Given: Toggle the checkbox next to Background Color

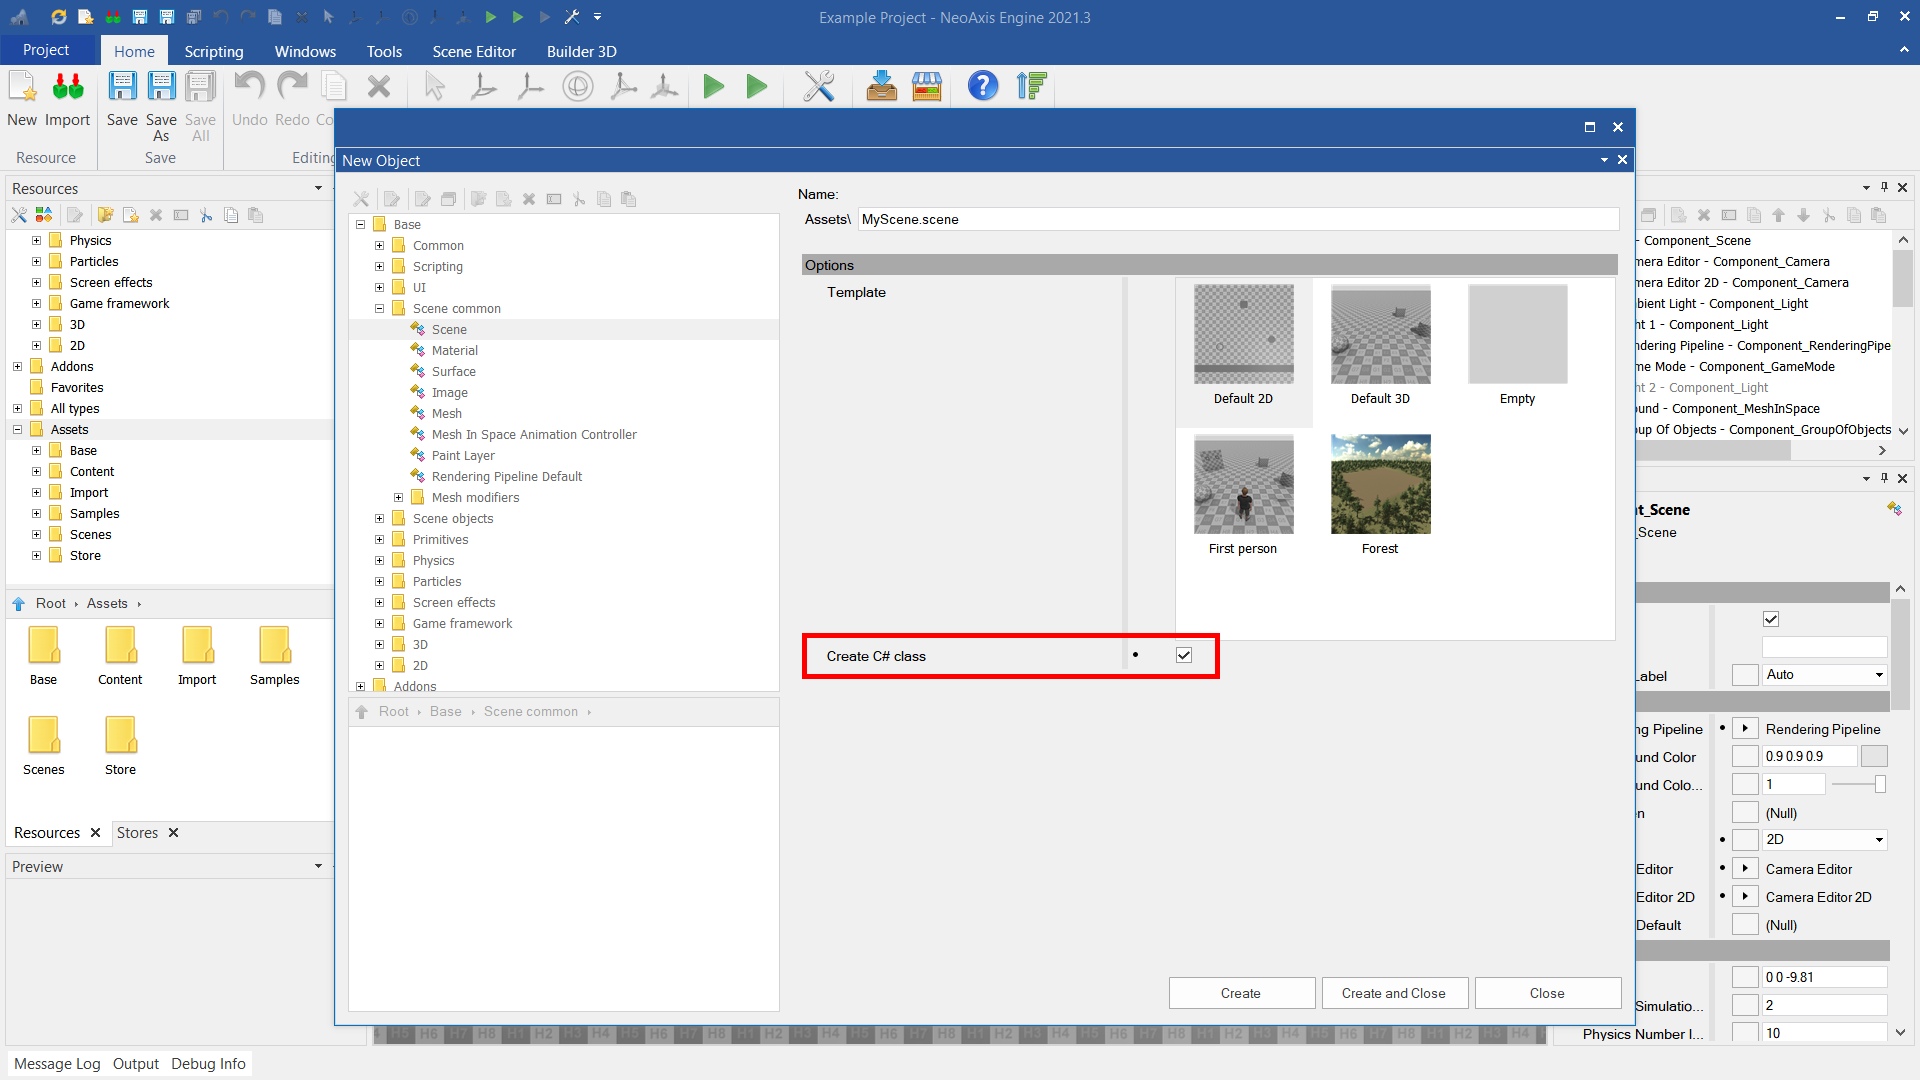Looking at the screenshot, I should tap(1745, 757).
